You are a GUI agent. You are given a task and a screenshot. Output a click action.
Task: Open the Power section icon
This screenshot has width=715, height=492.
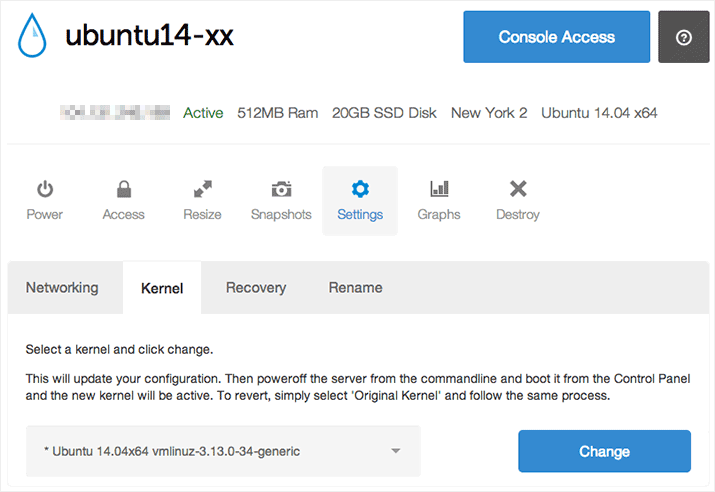tap(44, 189)
